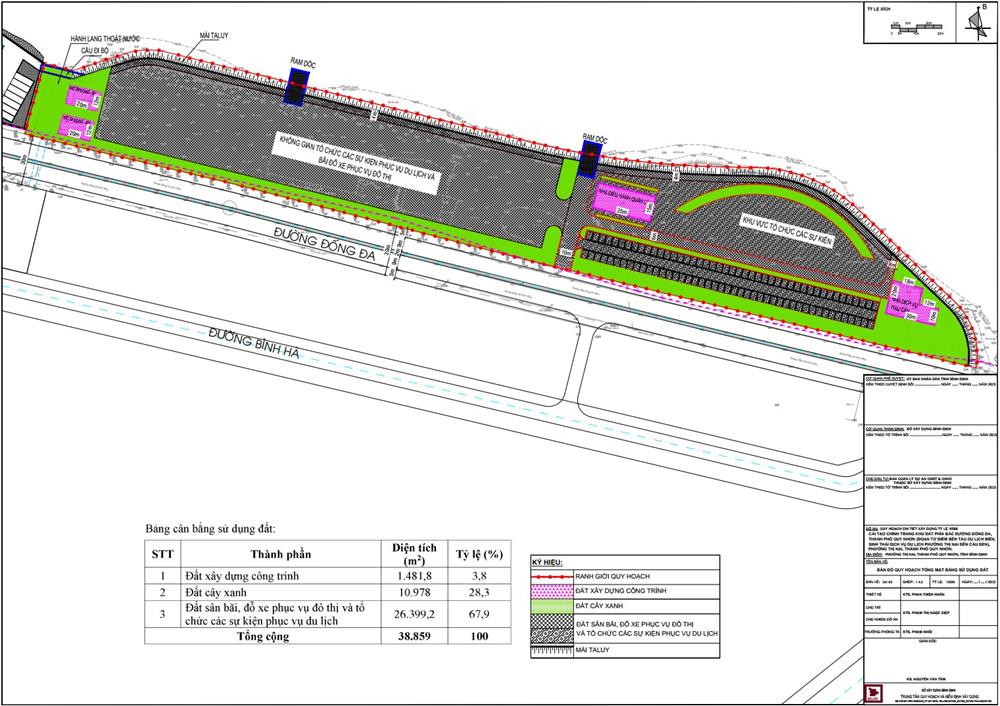Screen dimensions: 1000x706
Task: Click the green ĐẤT CÂY XANH legend swatch
Action: [552, 606]
